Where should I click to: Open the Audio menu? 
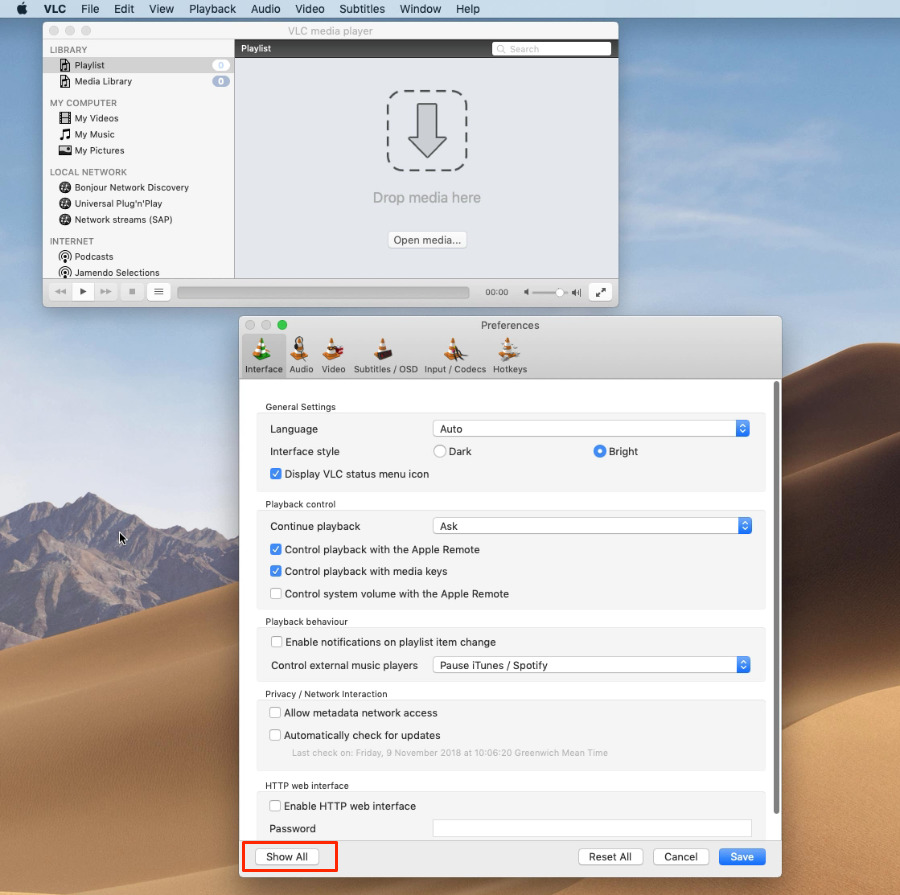266,9
